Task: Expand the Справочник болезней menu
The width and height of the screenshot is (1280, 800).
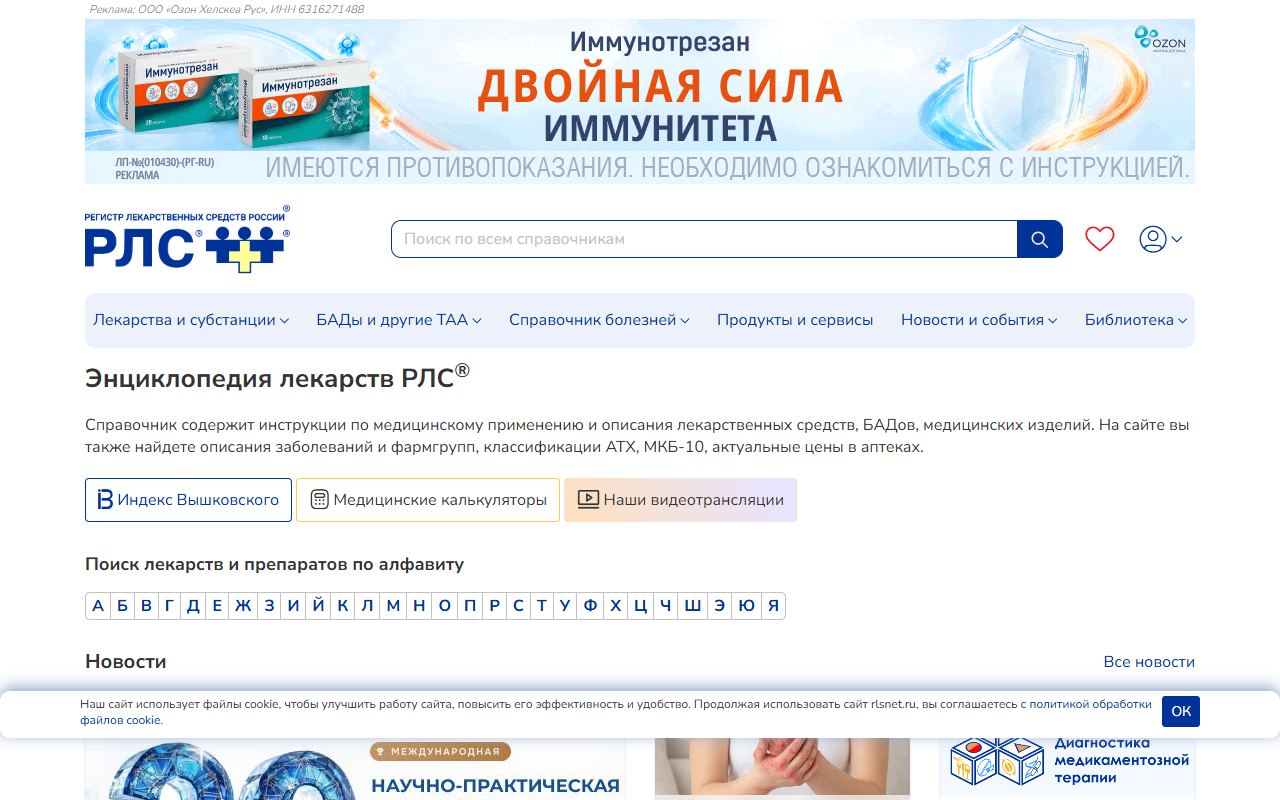Action: [599, 320]
